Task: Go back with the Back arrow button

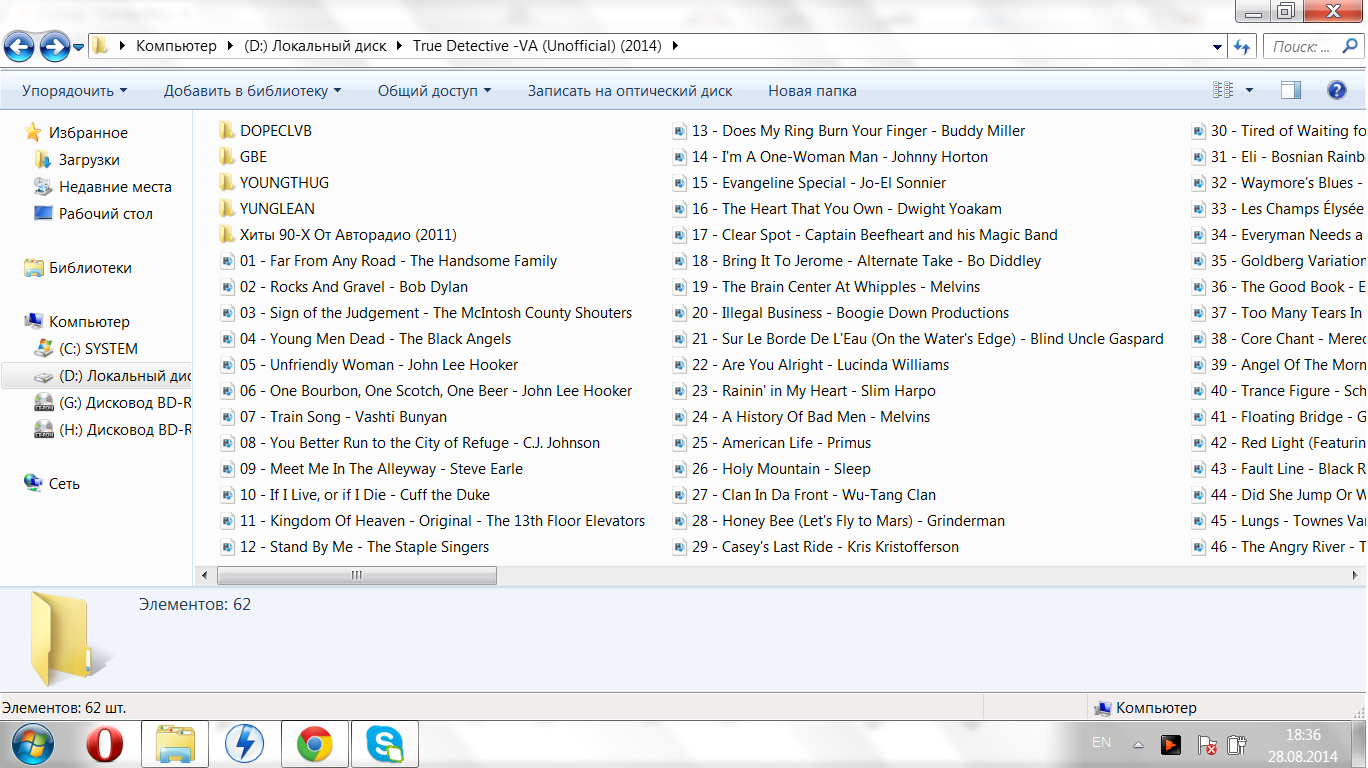Action: click(20, 46)
